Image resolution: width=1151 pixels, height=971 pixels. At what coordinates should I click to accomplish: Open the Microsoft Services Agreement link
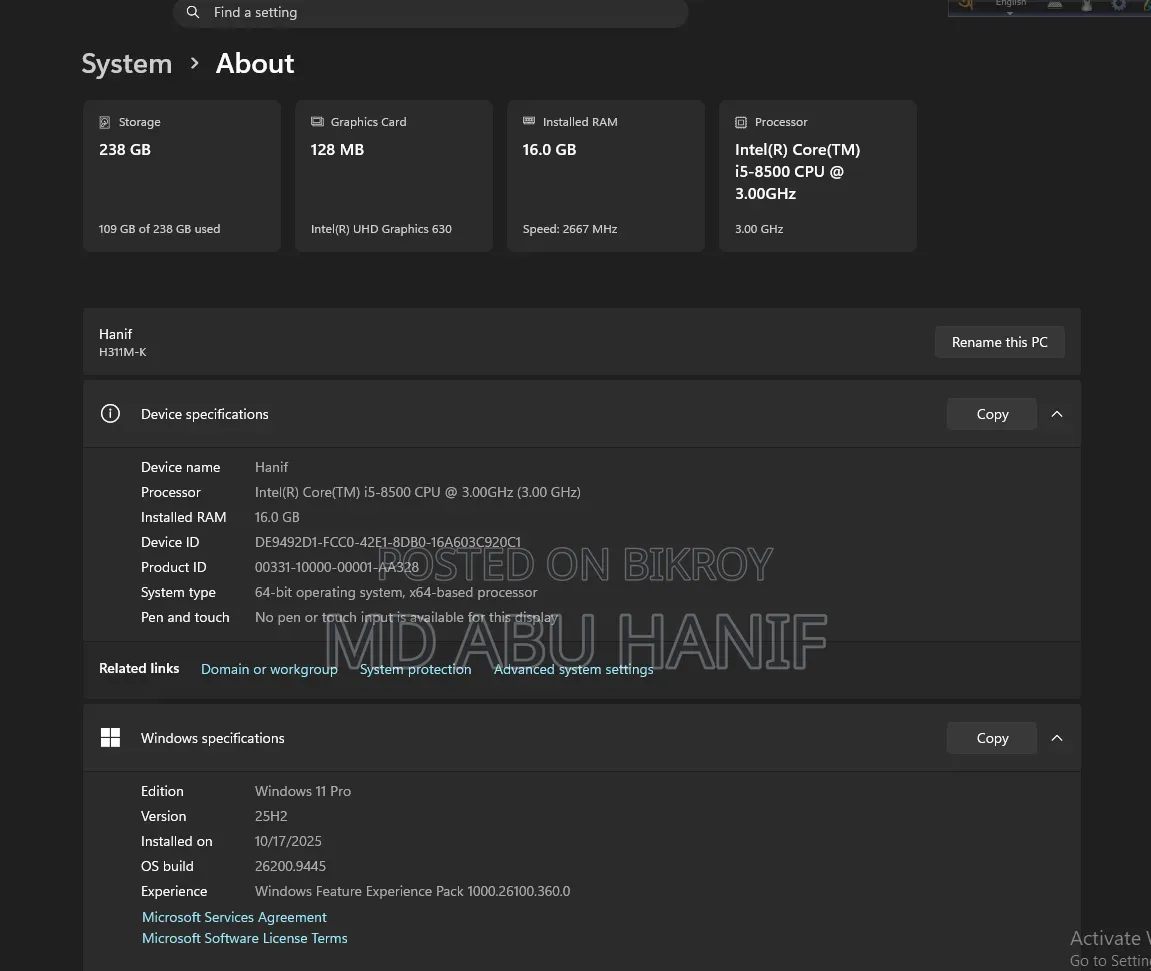coord(234,917)
